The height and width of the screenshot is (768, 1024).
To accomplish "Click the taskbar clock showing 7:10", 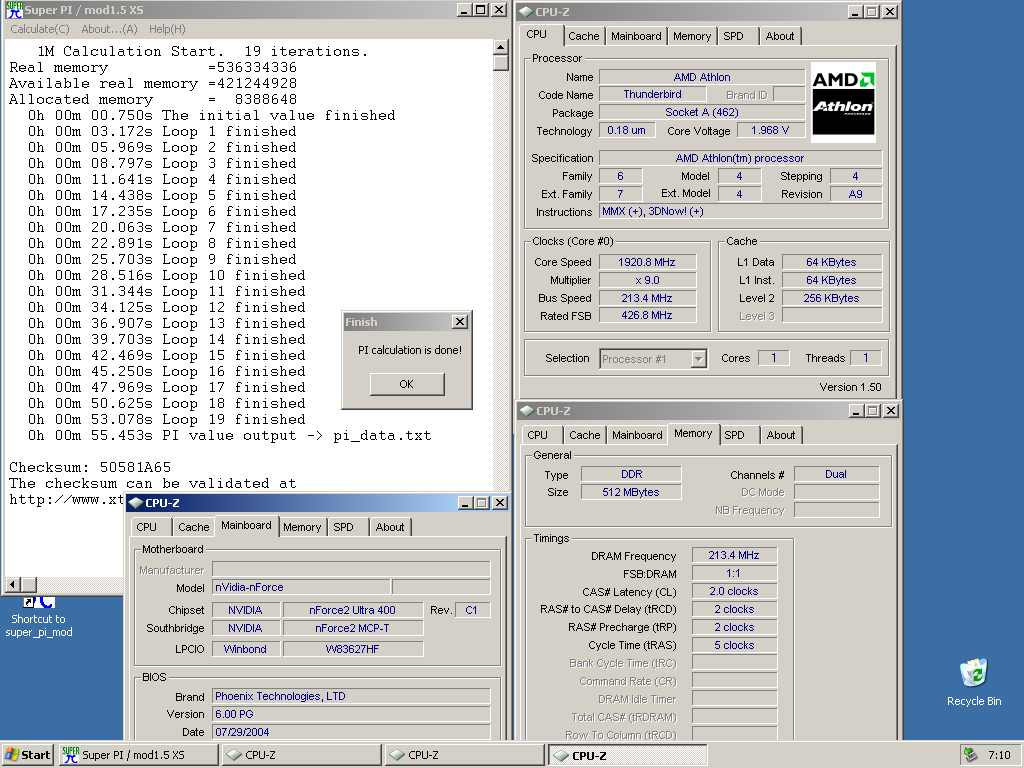I will point(999,755).
